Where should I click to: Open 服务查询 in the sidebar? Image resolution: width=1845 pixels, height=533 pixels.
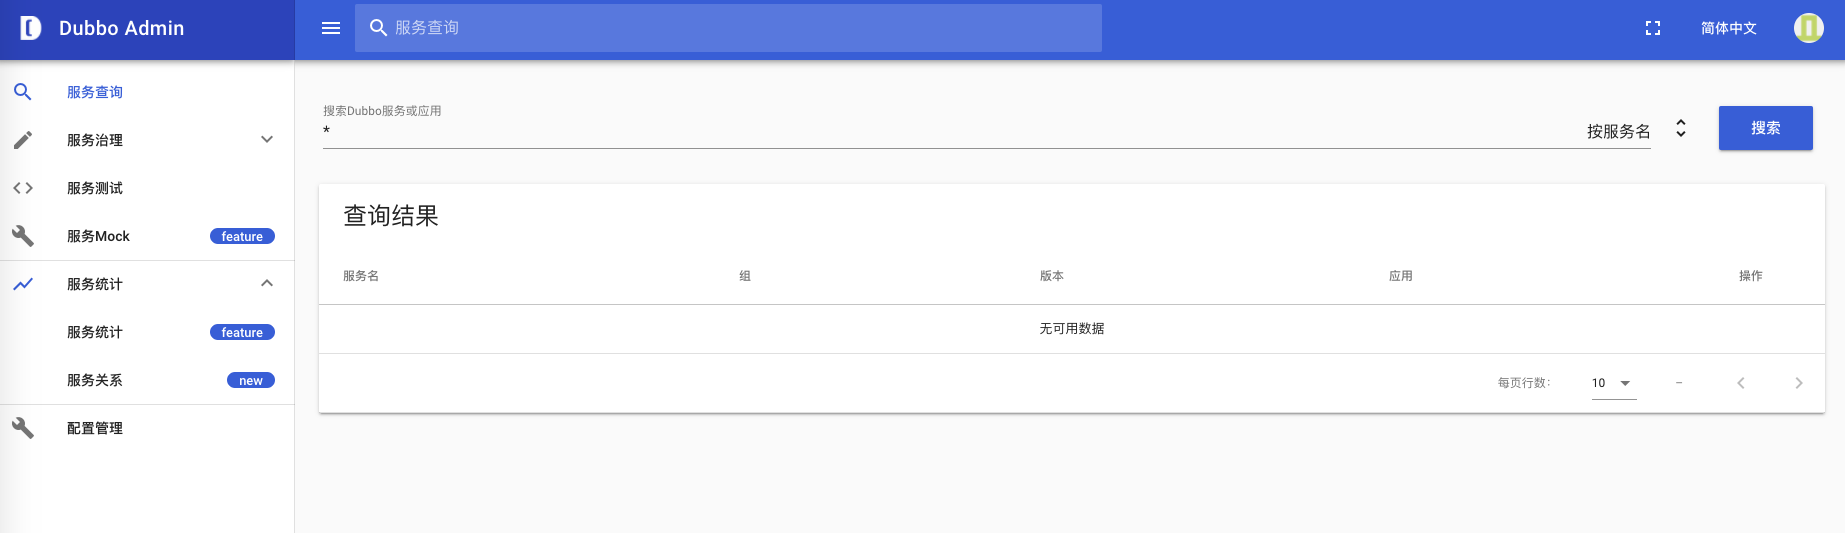point(147,92)
